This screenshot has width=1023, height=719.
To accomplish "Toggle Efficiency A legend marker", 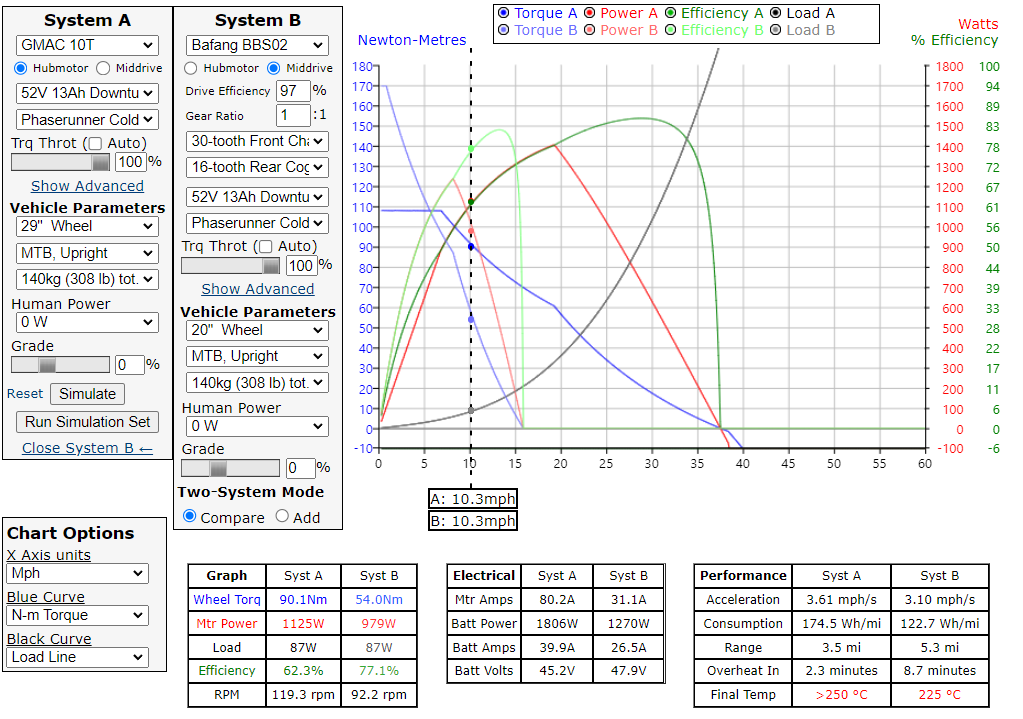I will 671,13.
